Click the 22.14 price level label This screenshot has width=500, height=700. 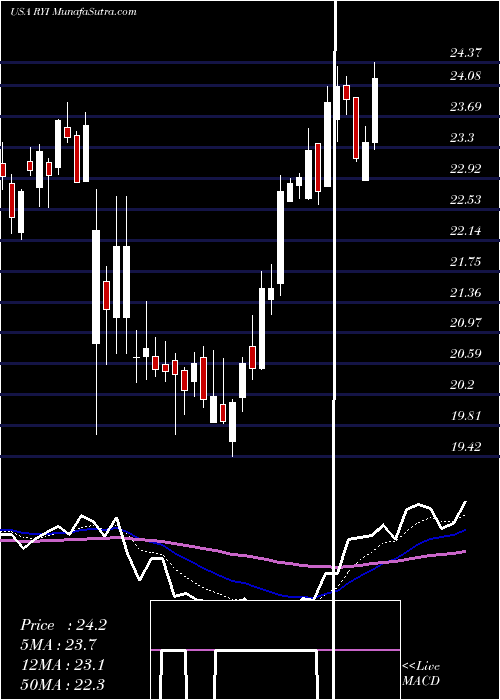point(466,231)
